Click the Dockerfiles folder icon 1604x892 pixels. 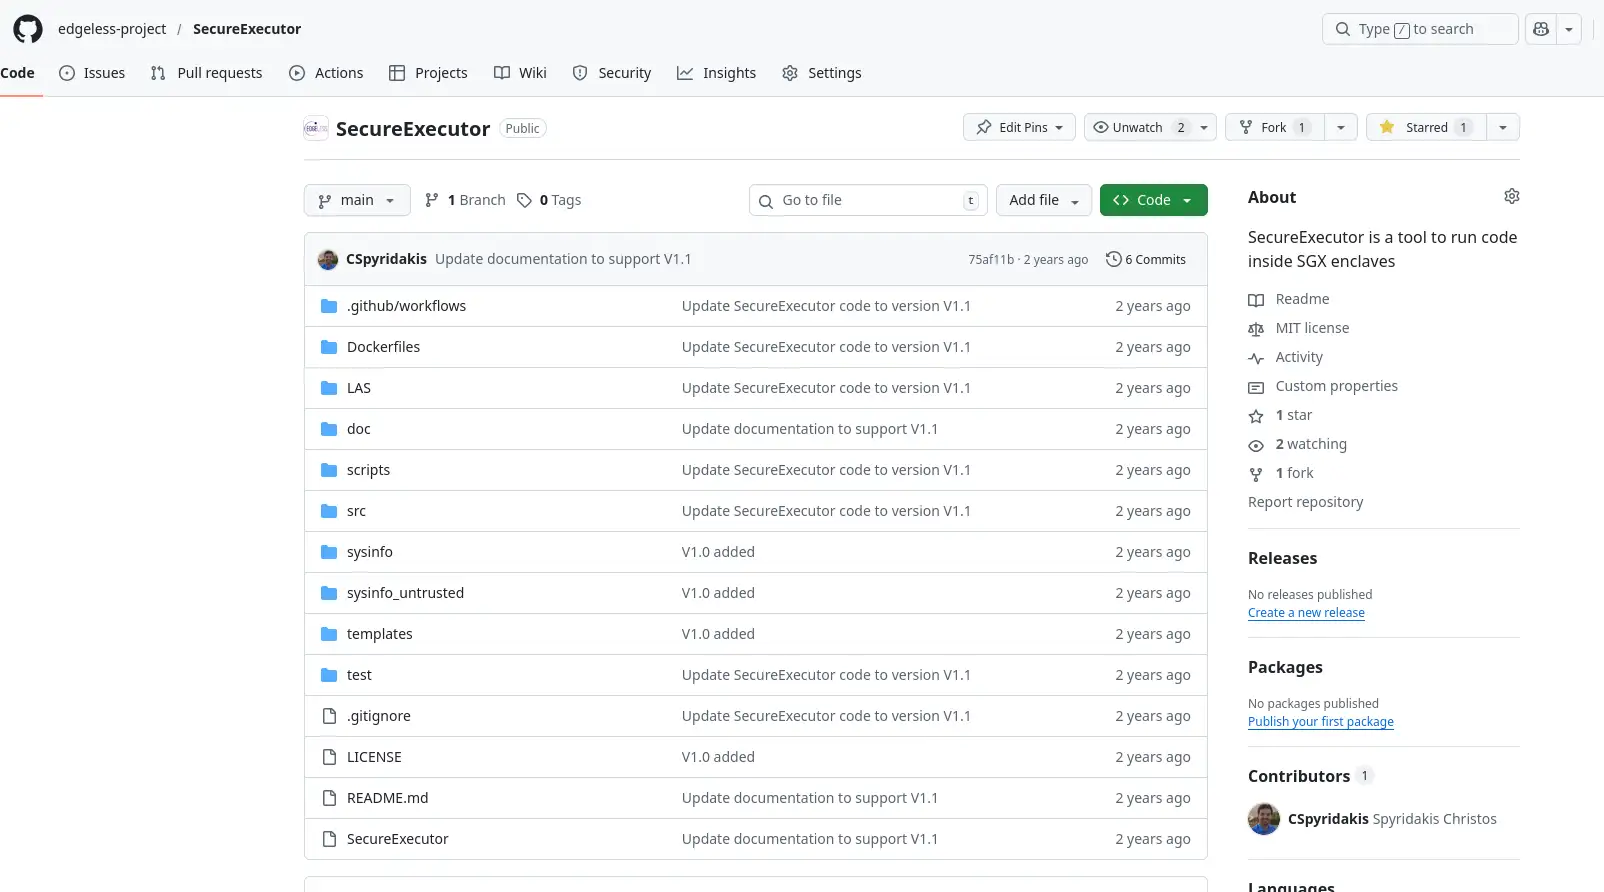tap(329, 347)
